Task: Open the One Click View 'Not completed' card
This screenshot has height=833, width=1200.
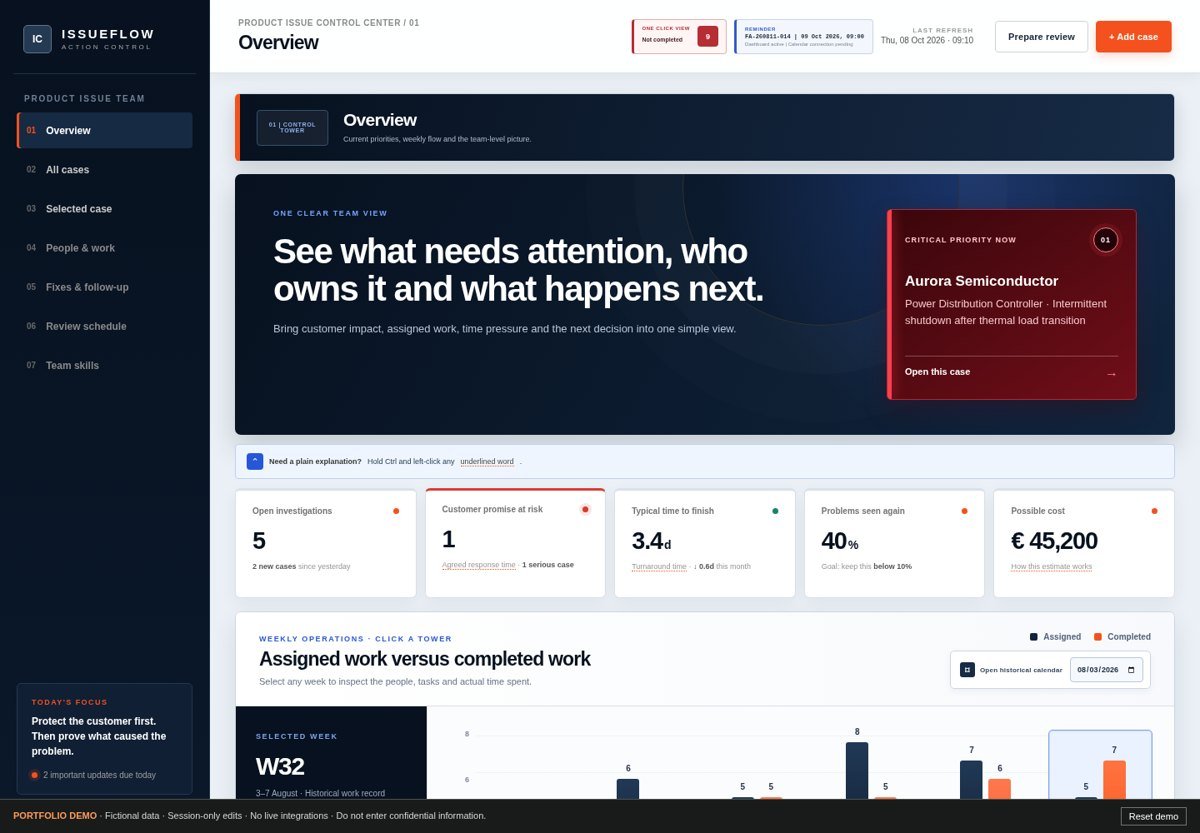Action: (679, 36)
